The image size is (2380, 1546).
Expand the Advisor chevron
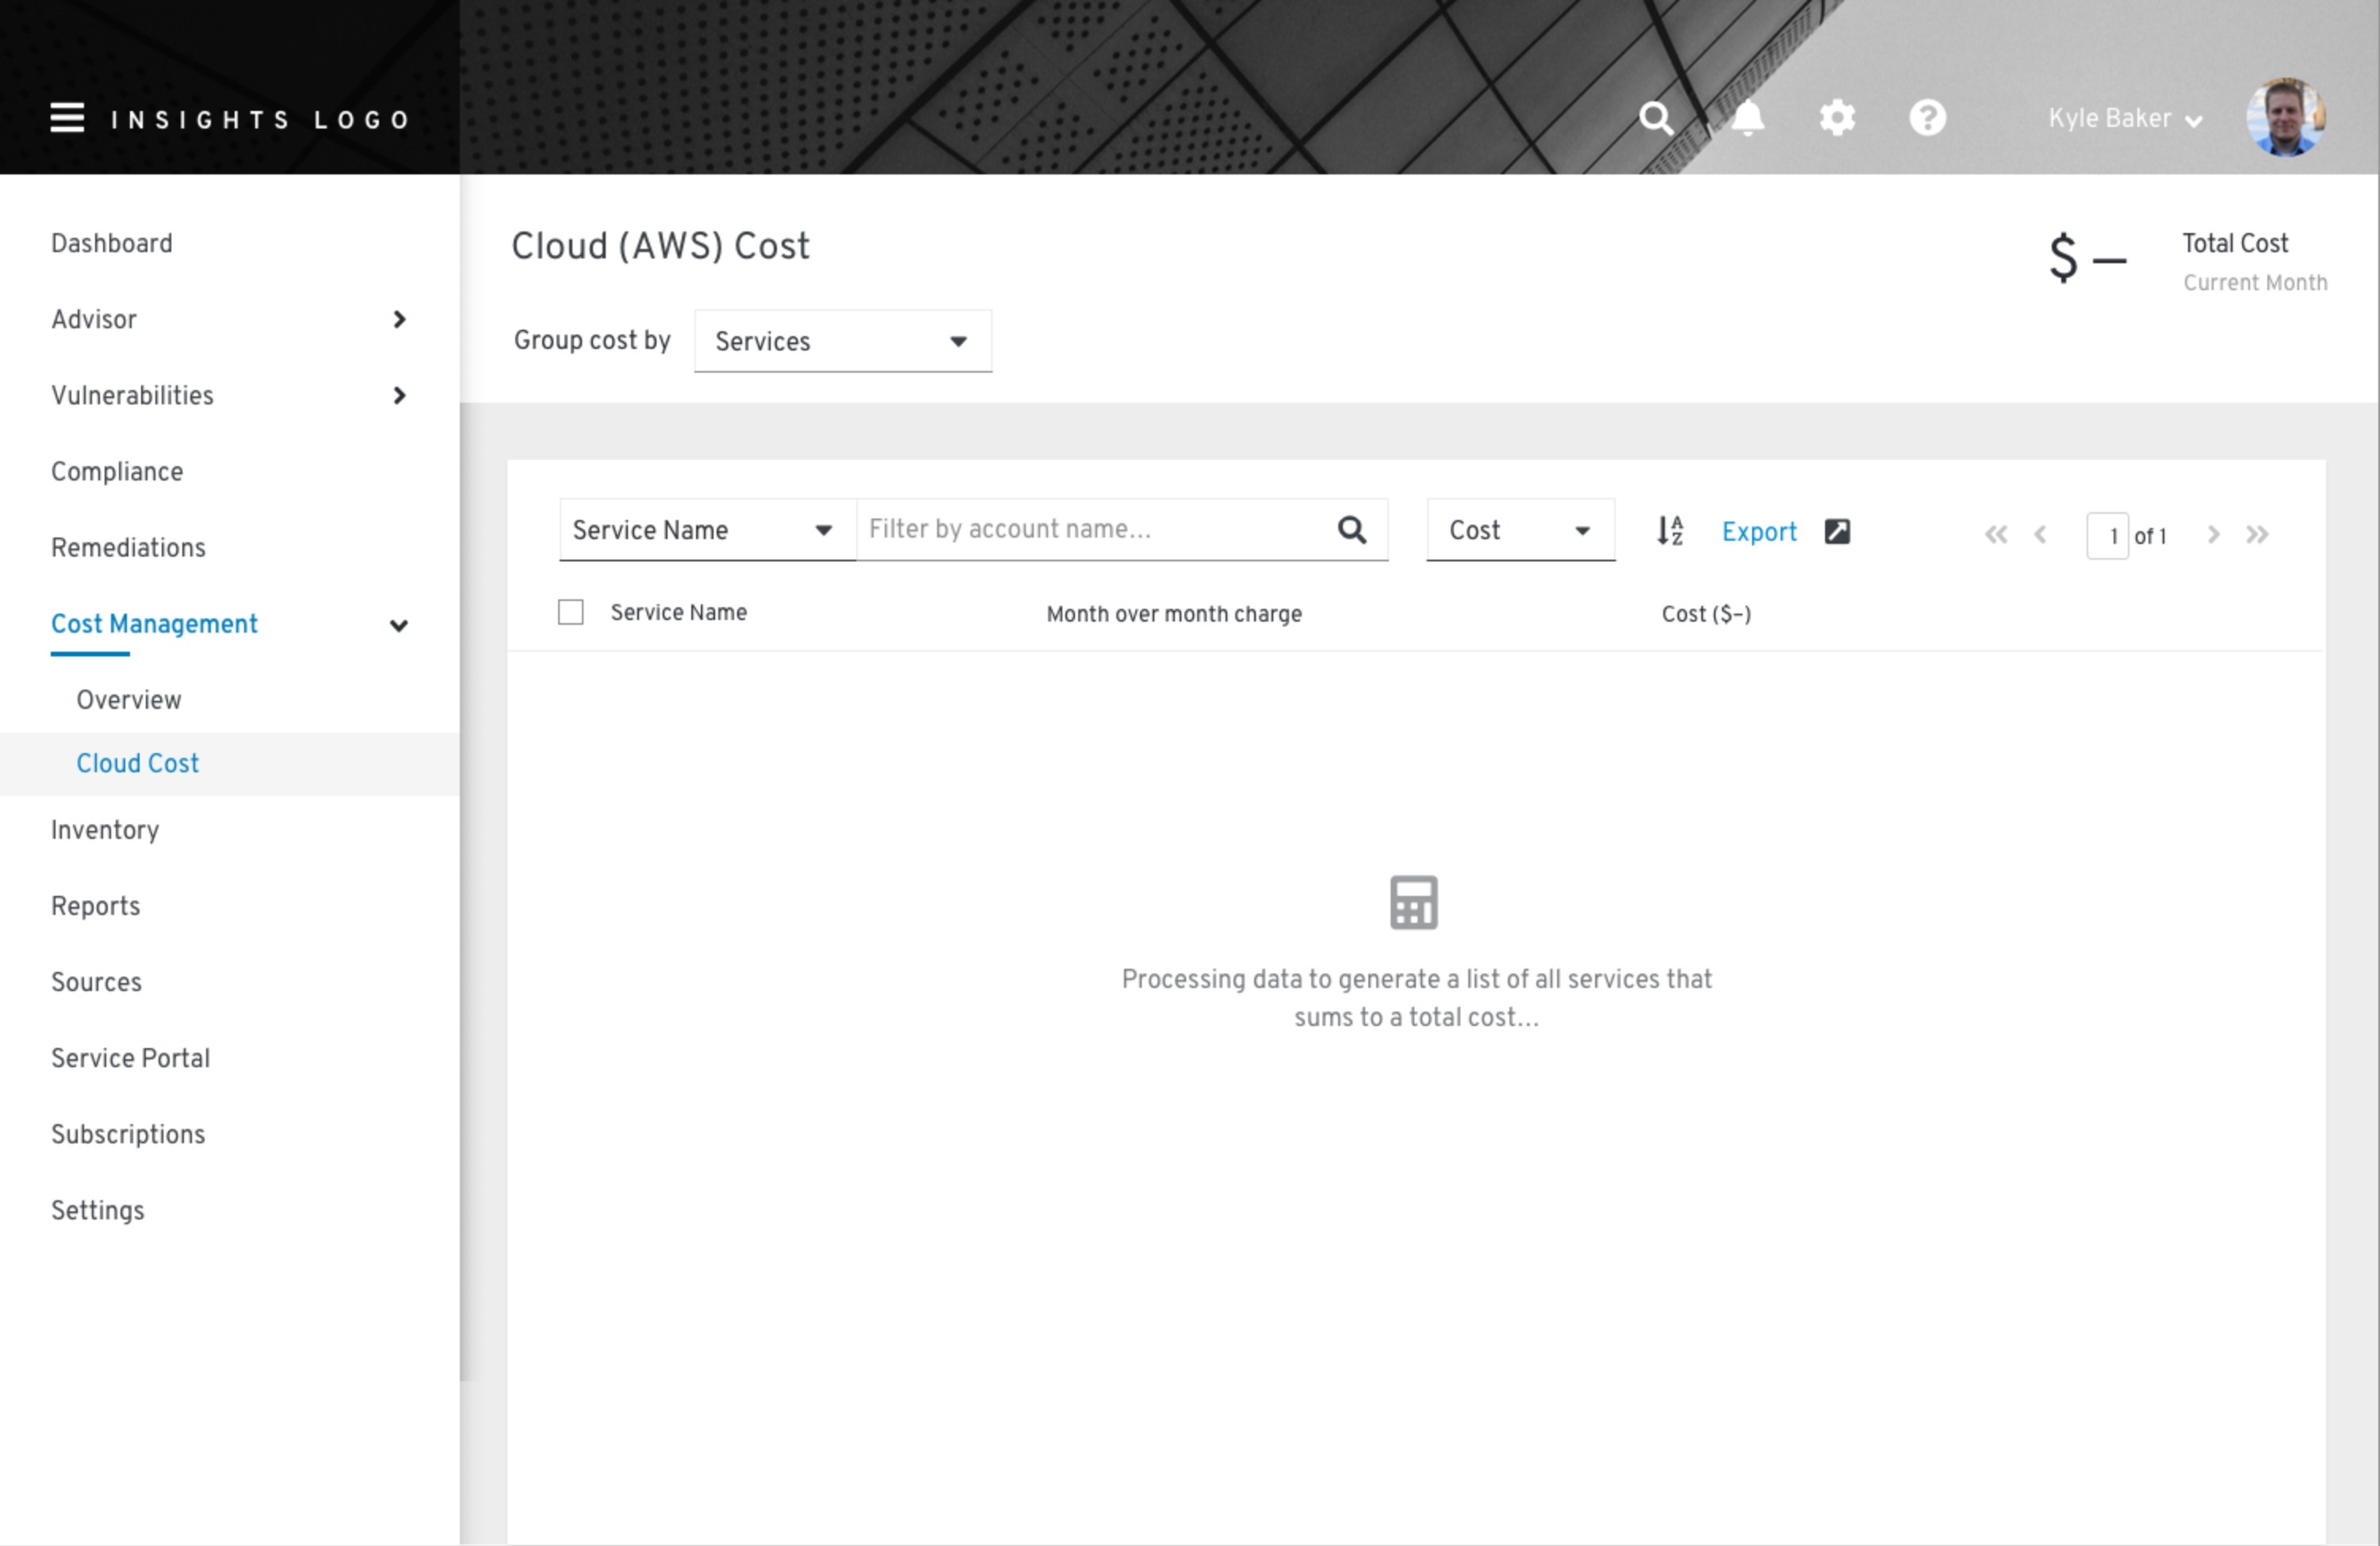(399, 319)
